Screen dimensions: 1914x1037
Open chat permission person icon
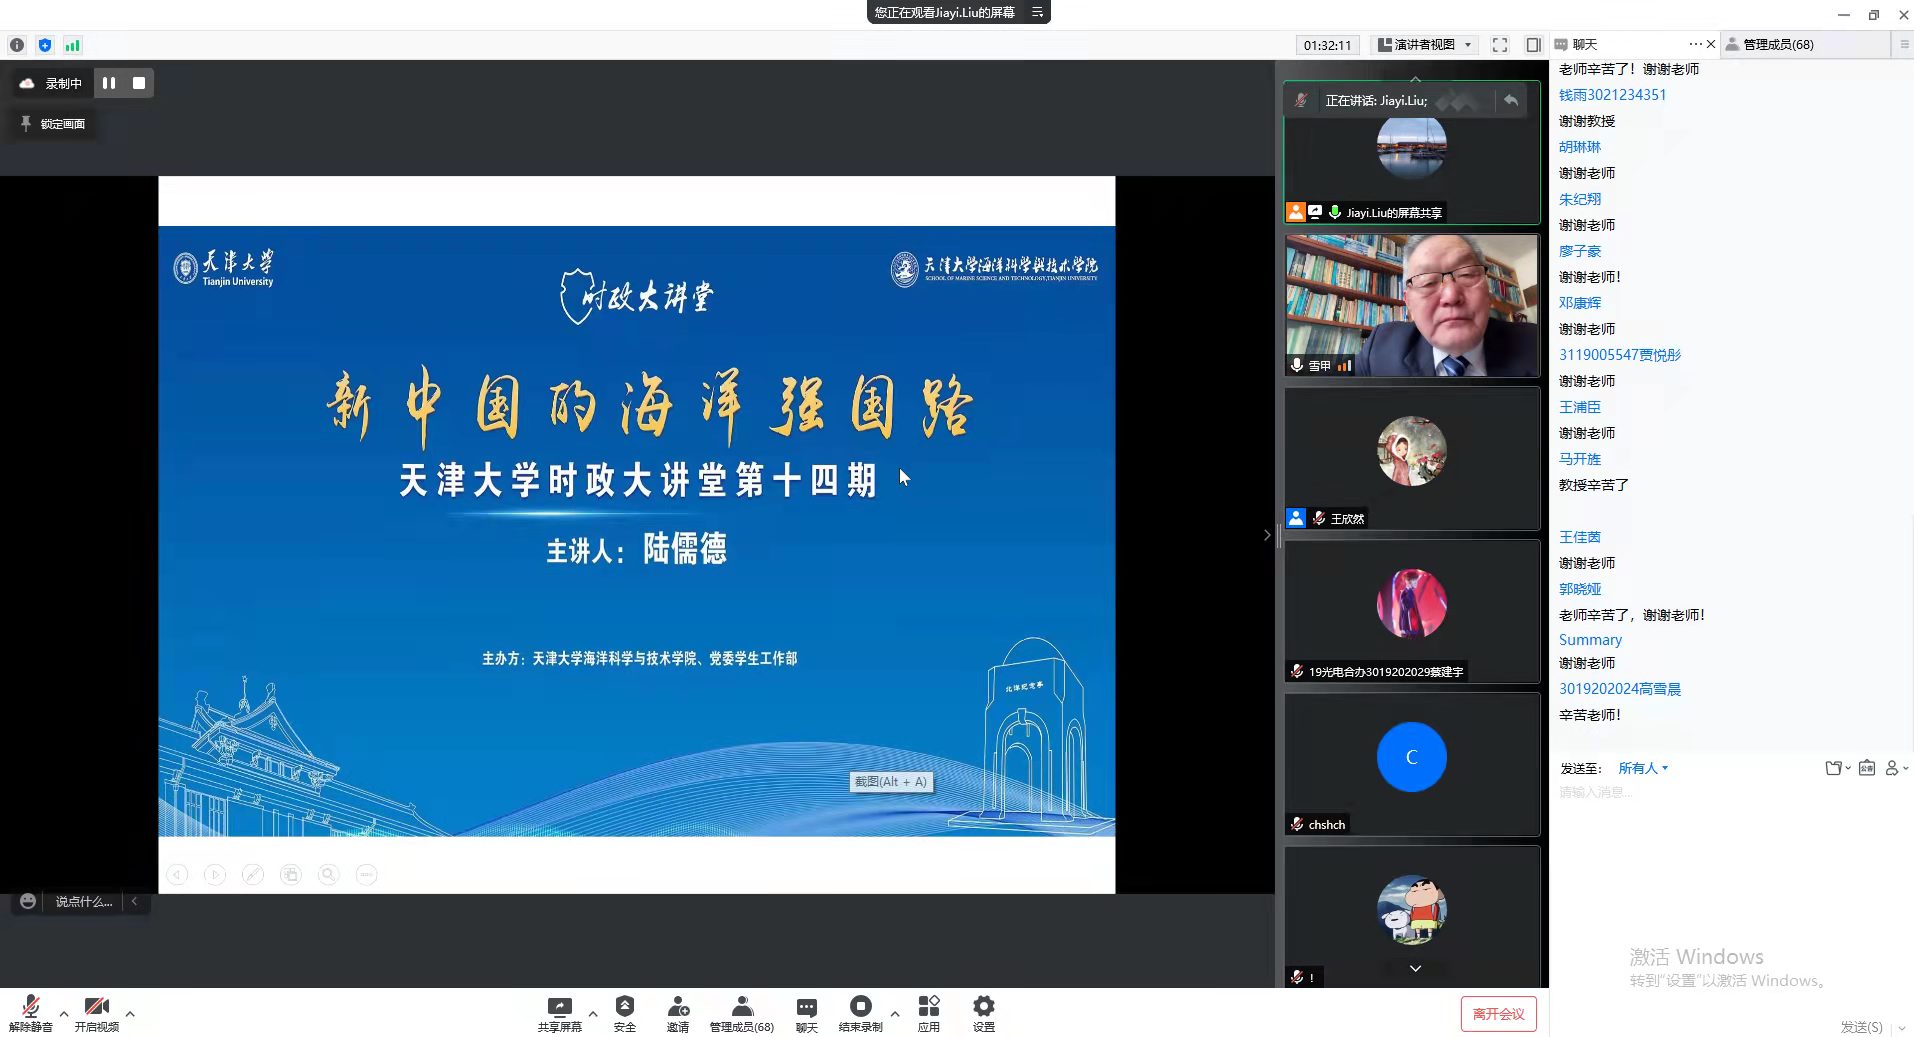pos(1892,768)
